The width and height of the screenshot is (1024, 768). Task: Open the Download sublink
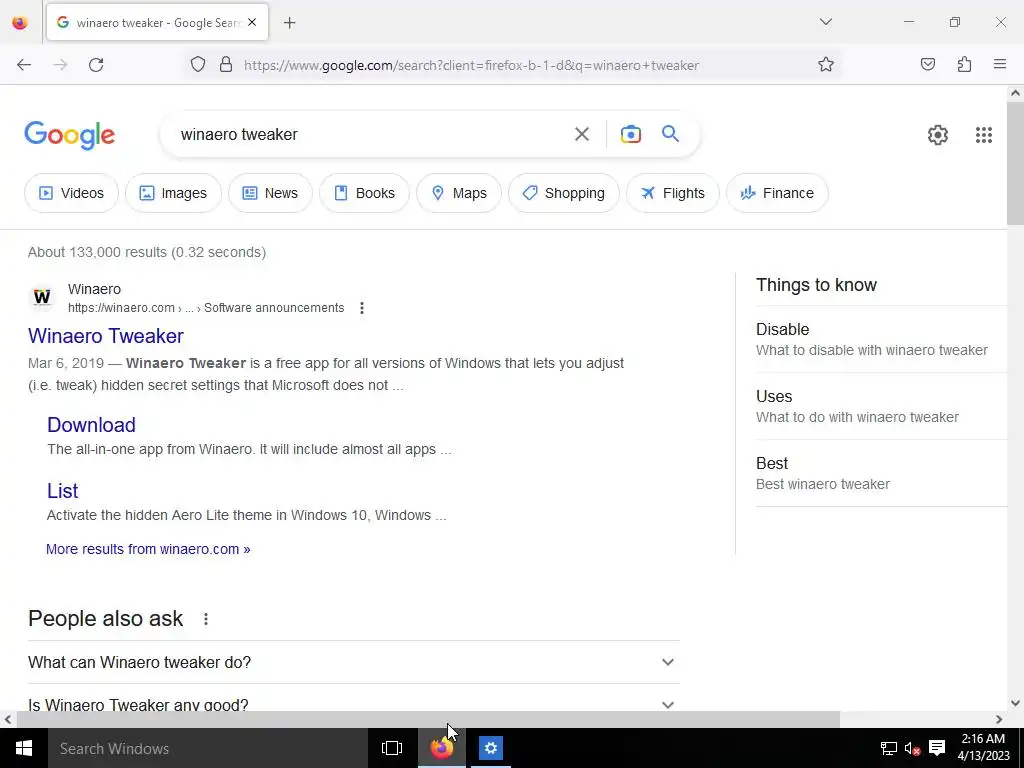pyautogui.click(x=91, y=424)
